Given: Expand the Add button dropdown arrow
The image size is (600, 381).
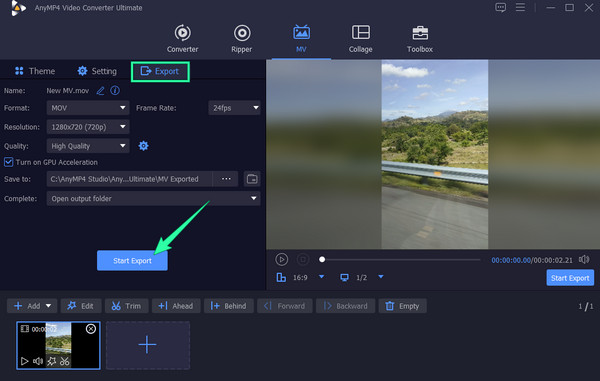Looking at the screenshot, I should [x=48, y=306].
